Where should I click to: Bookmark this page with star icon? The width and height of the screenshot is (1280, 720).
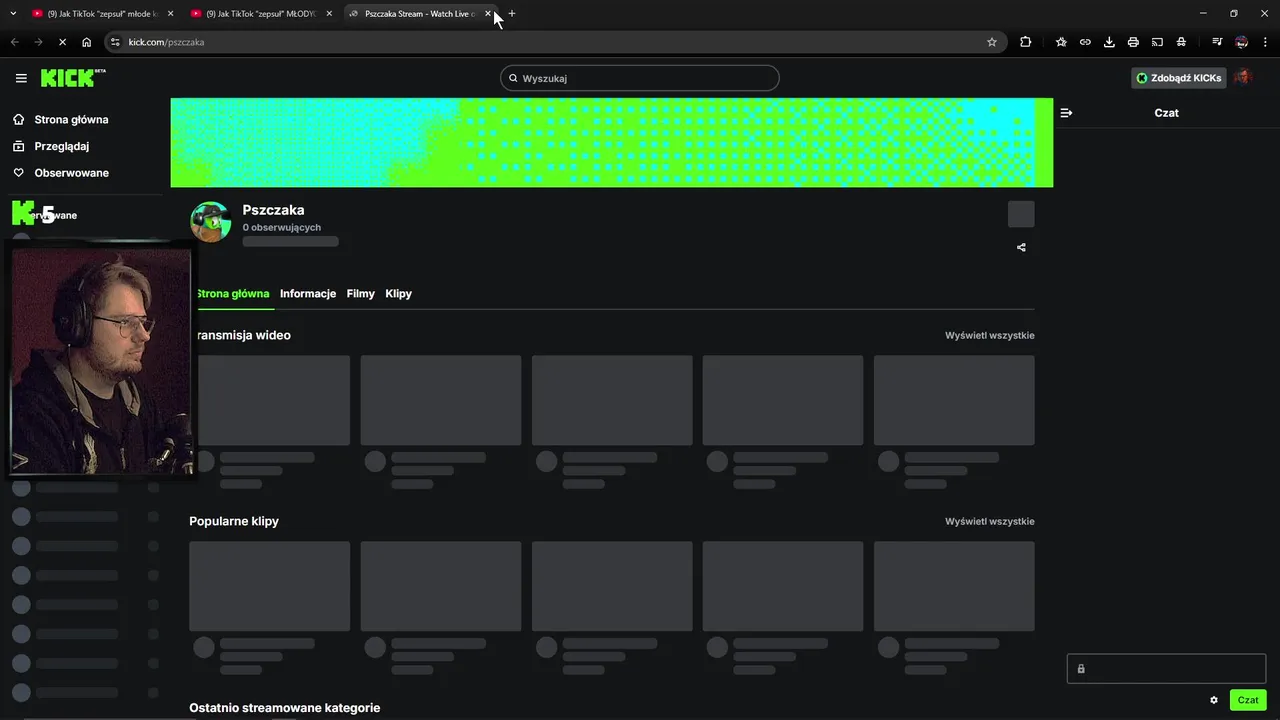point(992,42)
